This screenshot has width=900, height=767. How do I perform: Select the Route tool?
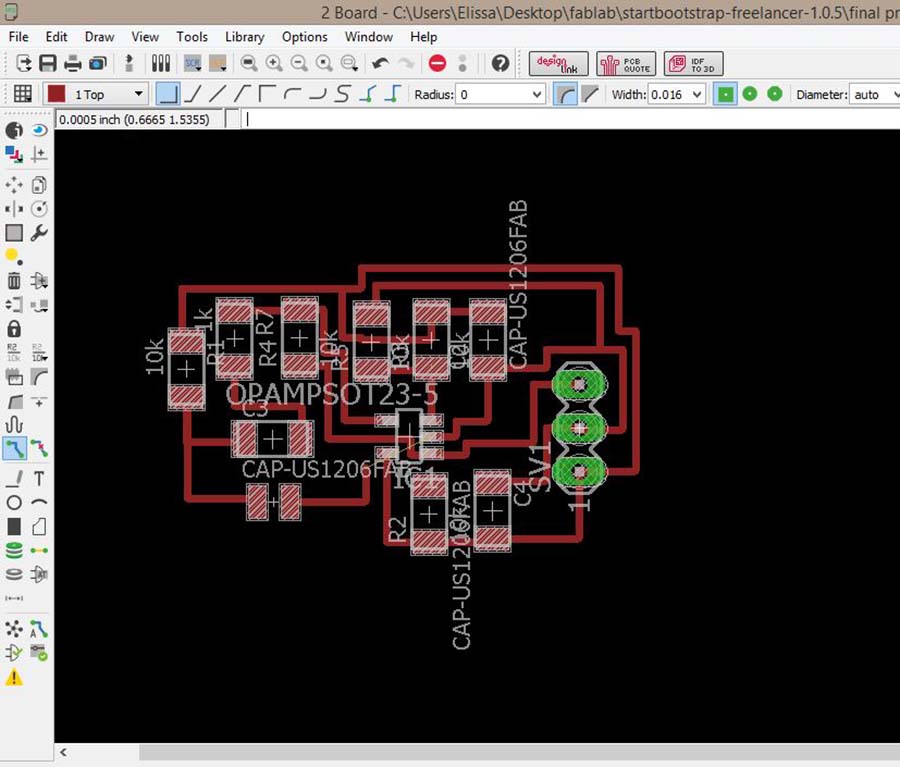pos(14,448)
